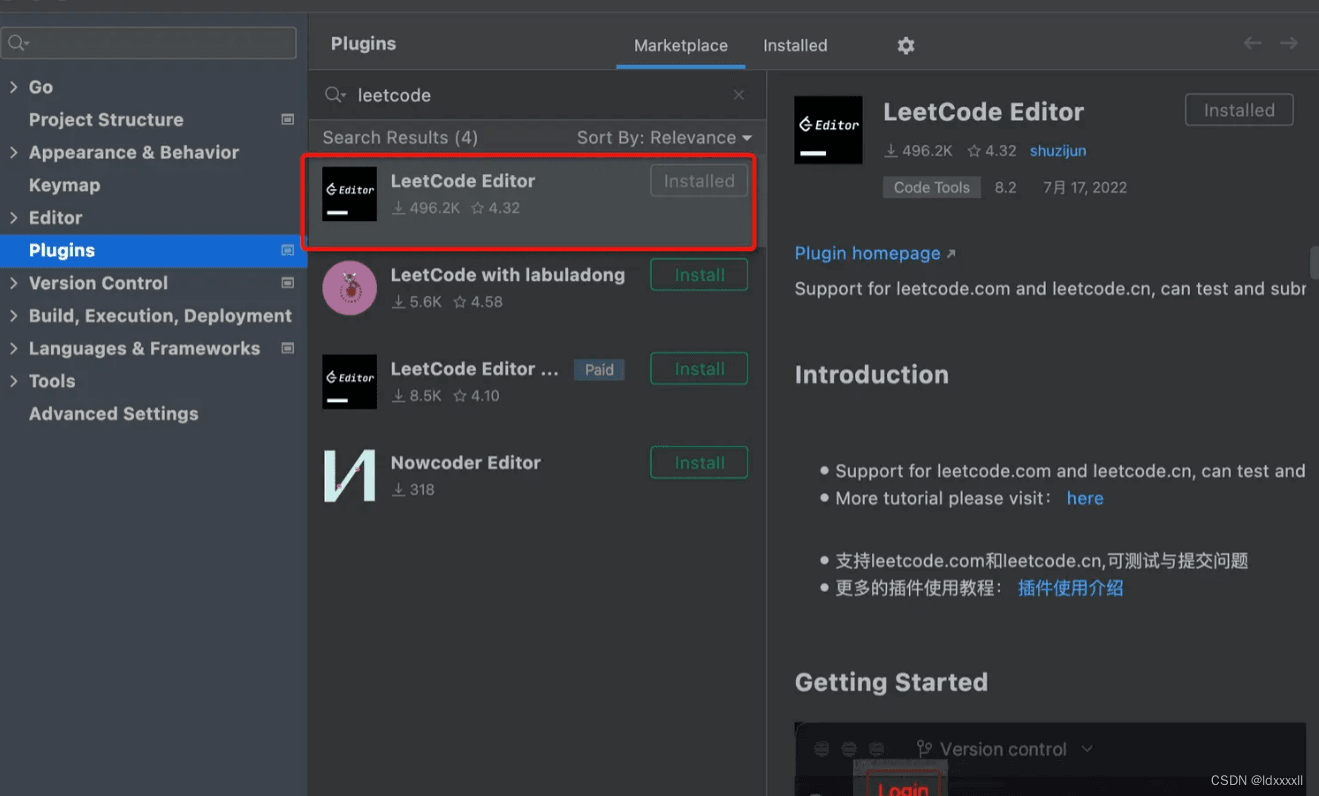Open the shuzijun vendor link

(x=1058, y=151)
